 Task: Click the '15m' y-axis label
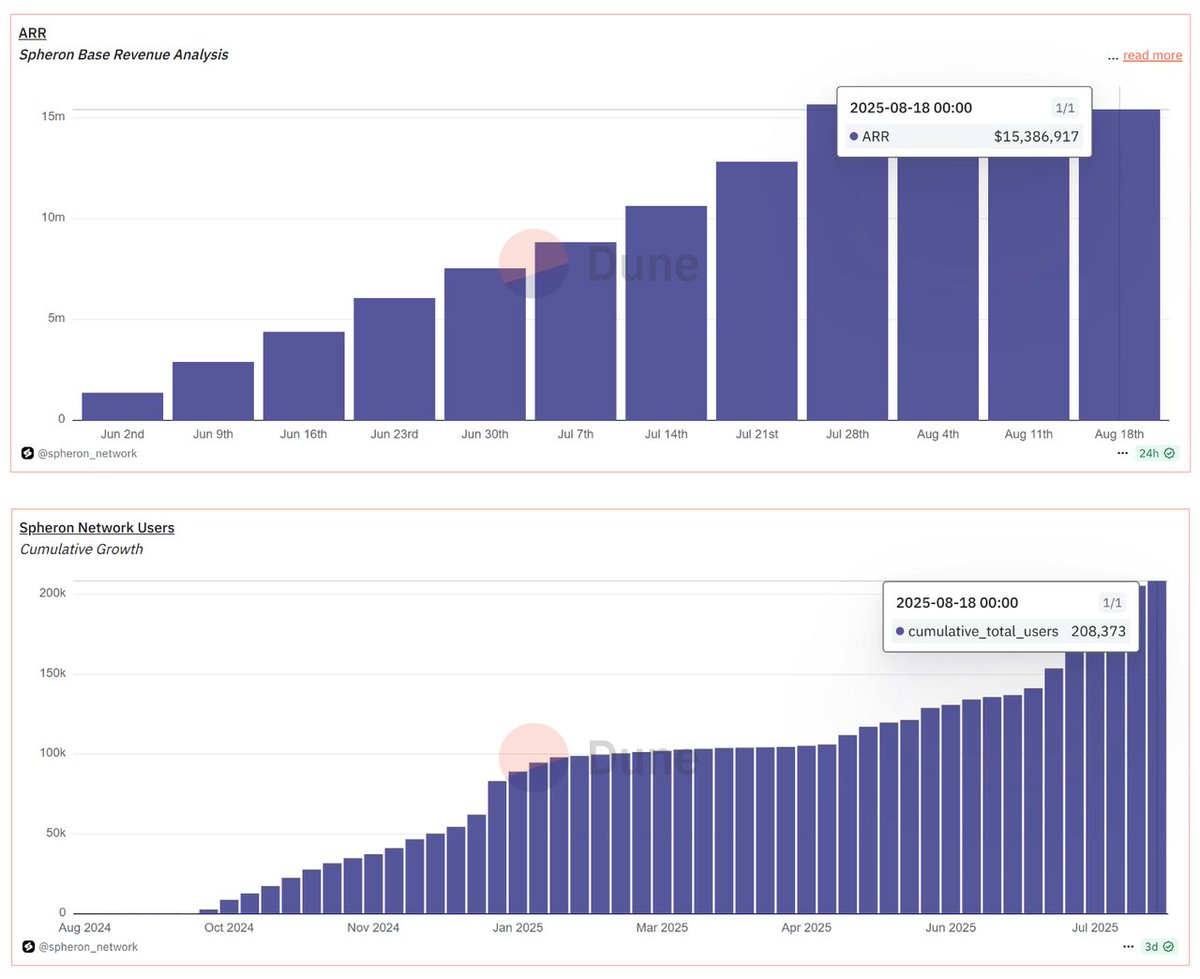(53, 117)
